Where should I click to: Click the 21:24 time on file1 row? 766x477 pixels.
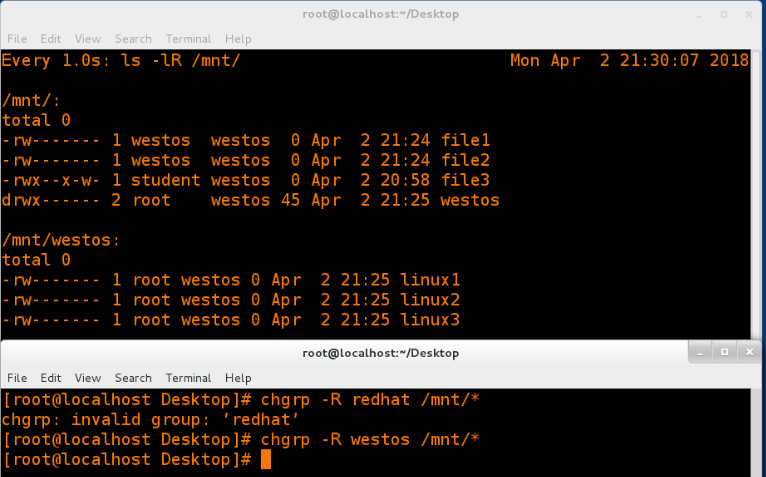(405, 140)
